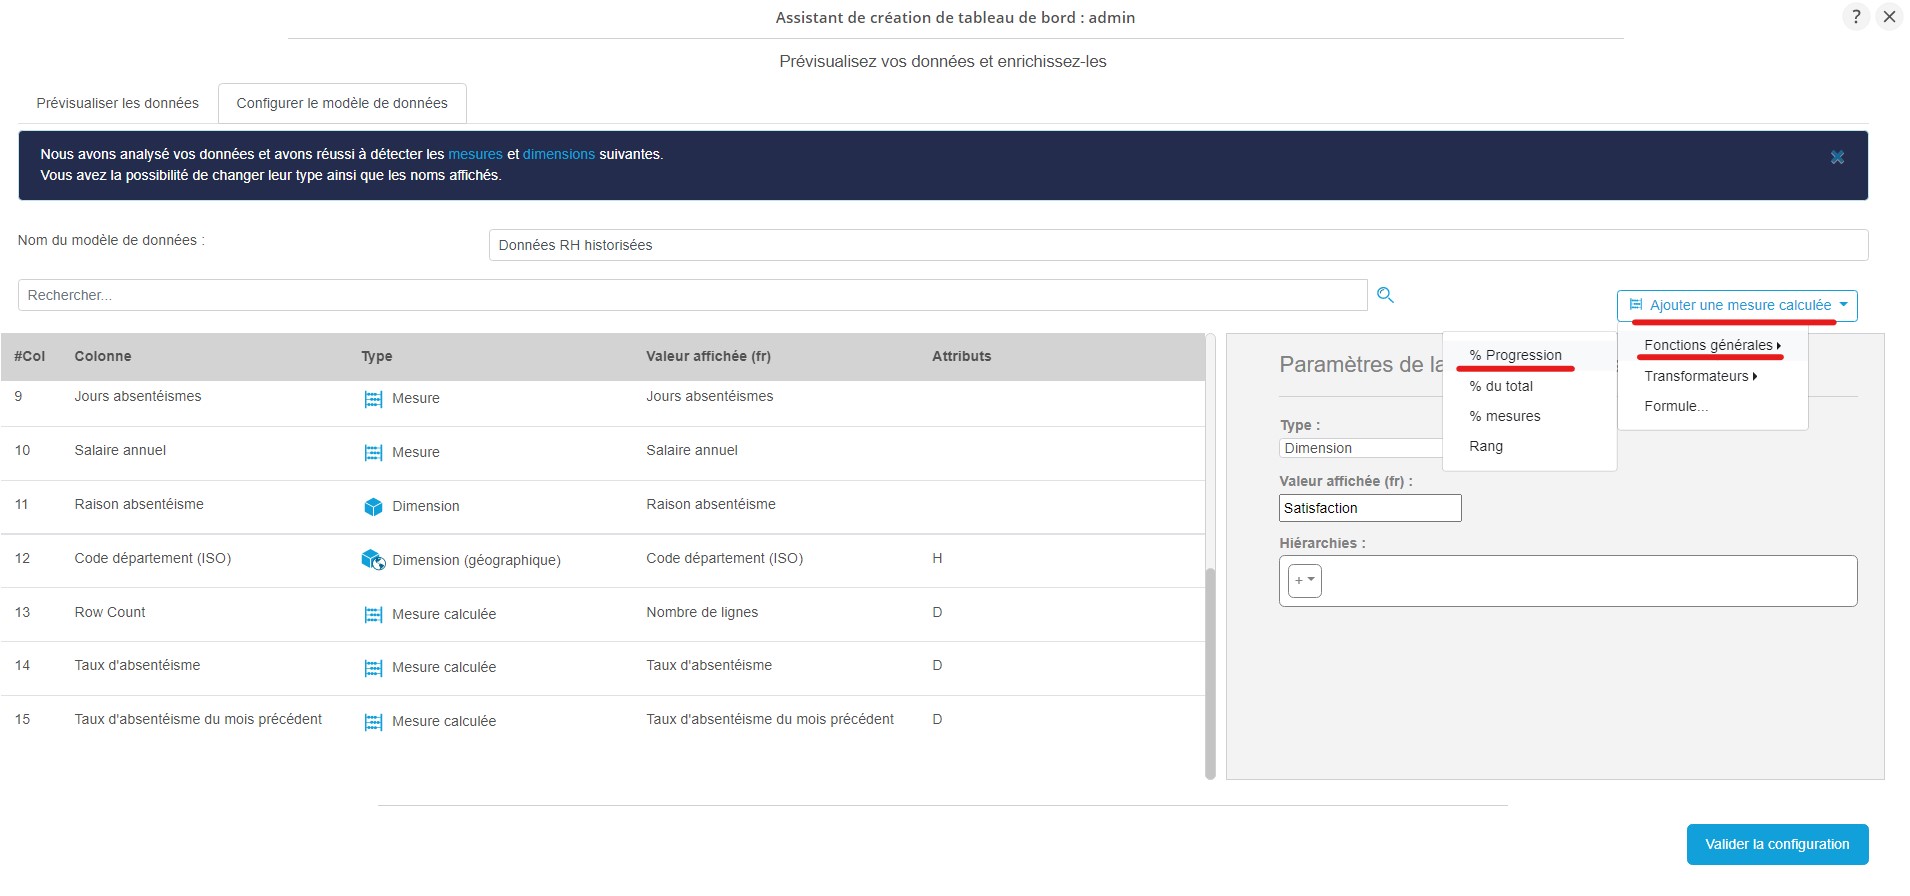This screenshot has width=1910, height=896.
Task: Open the Ajouter une mesure calculée dropdown
Action: 1737,306
